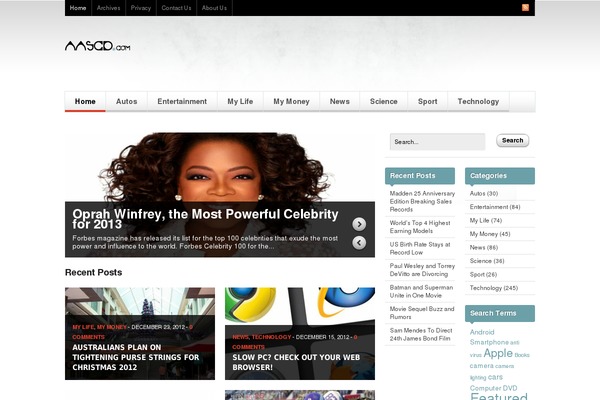Open Oprah Winfrey Most Powerful Celebrity headline
Viewport: 600px width, 400px height.
205,219
